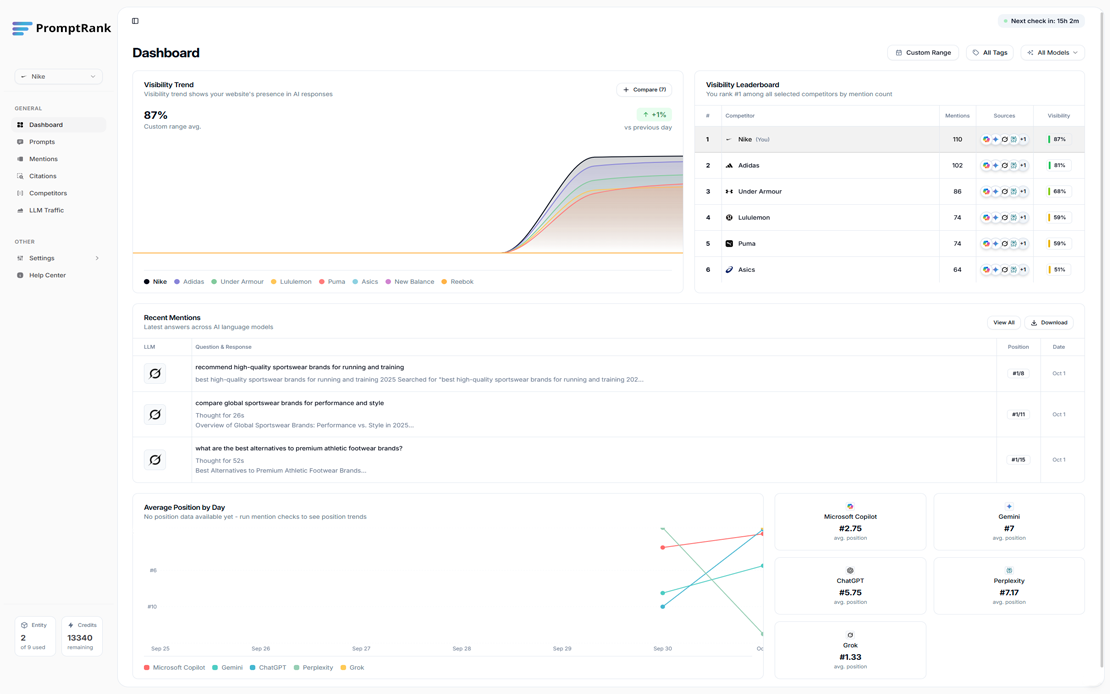Screen dimensions: 1110x694
Task: Click View All recent mentions
Action: click(1003, 323)
